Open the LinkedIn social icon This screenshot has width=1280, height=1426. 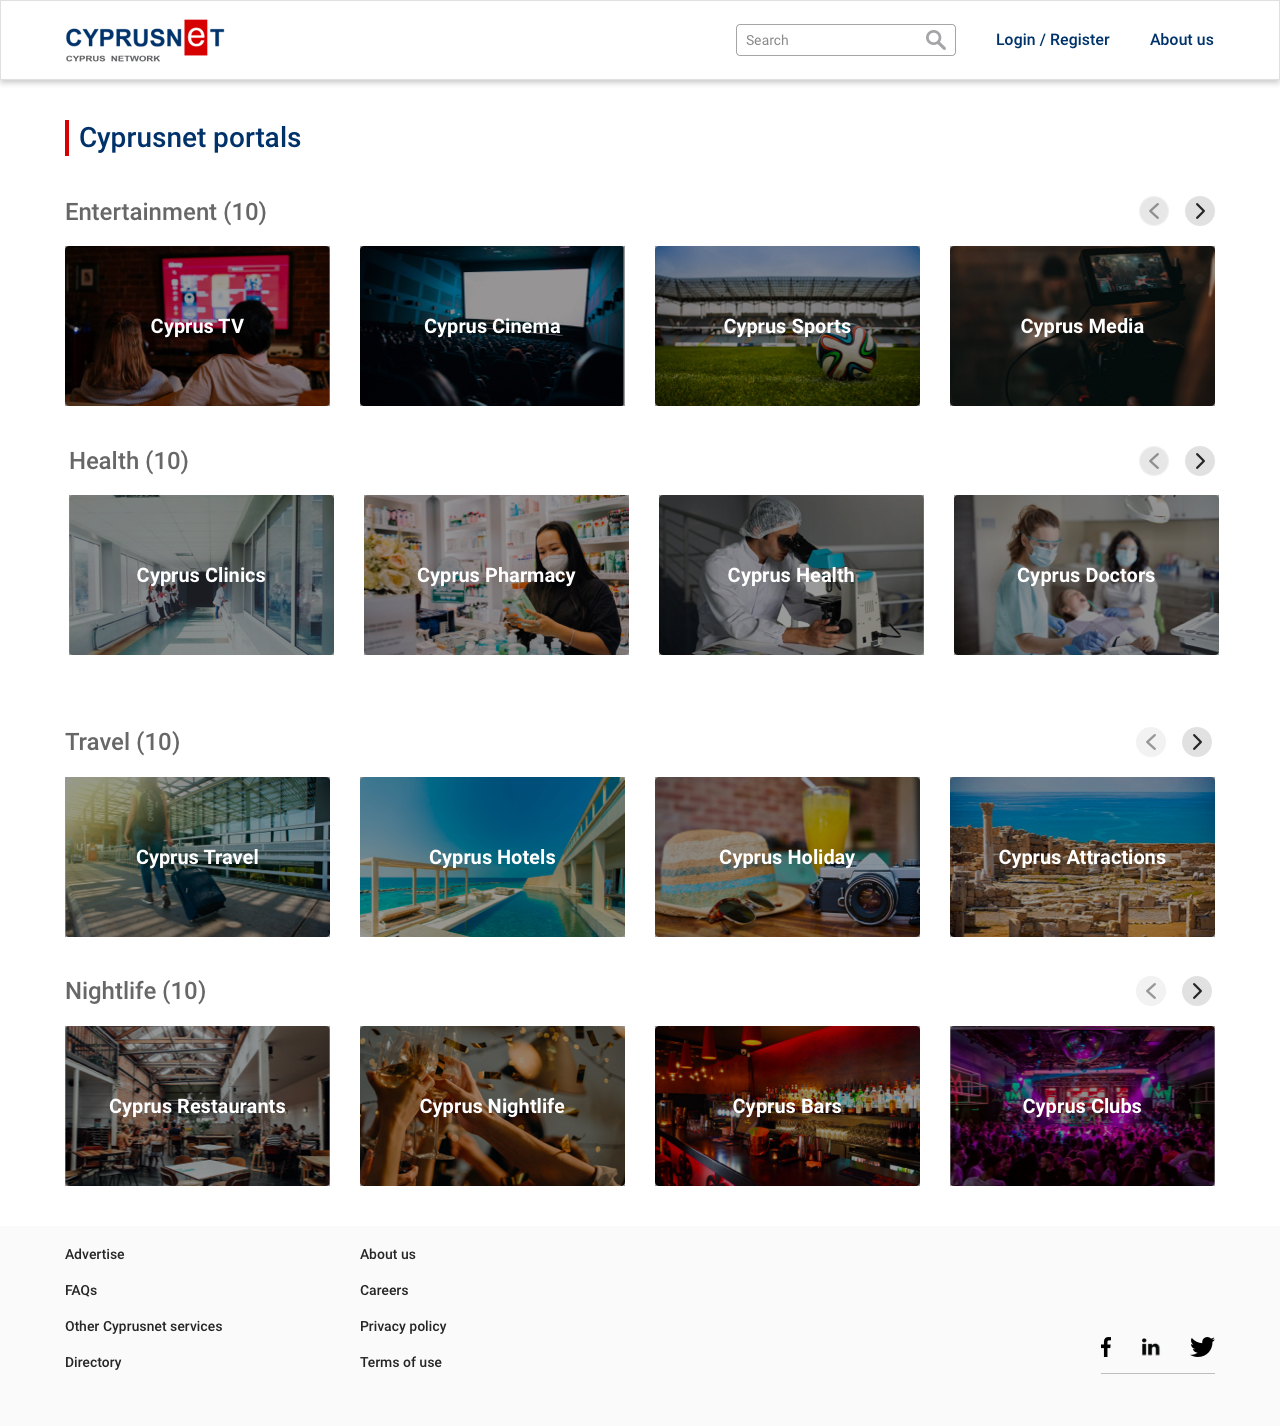[1151, 1347]
